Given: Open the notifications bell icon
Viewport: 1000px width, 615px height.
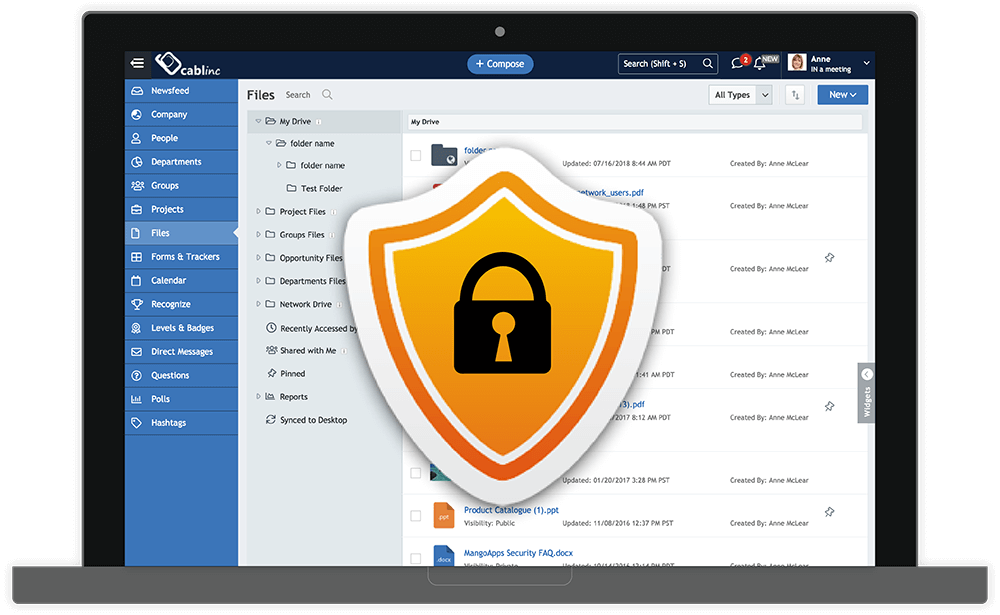Looking at the screenshot, I should coord(760,63).
